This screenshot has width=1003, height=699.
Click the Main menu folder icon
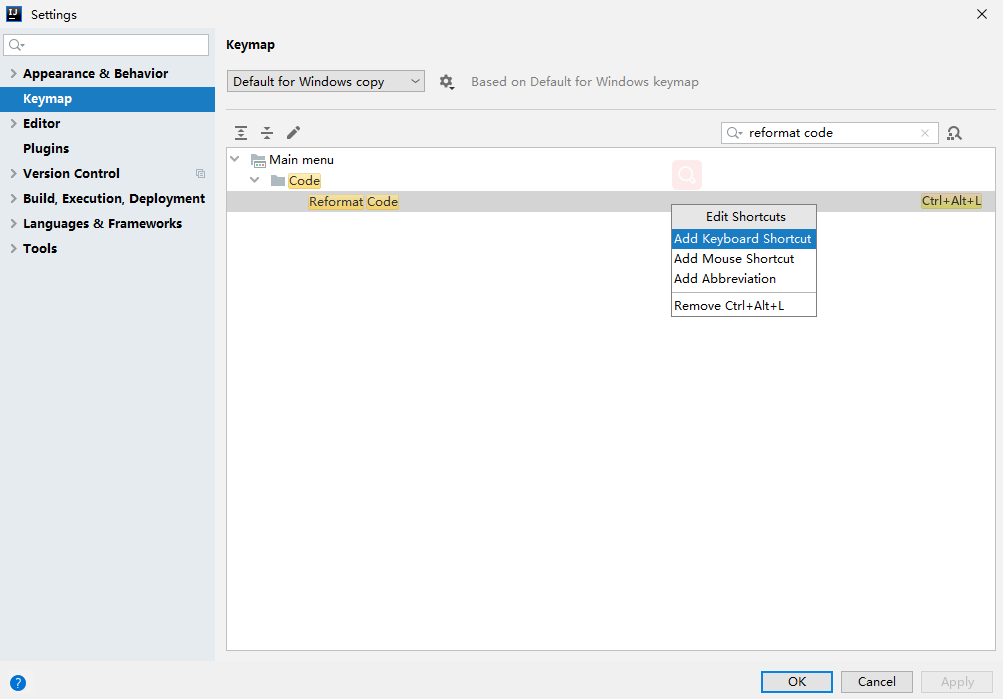(x=258, y=160)
